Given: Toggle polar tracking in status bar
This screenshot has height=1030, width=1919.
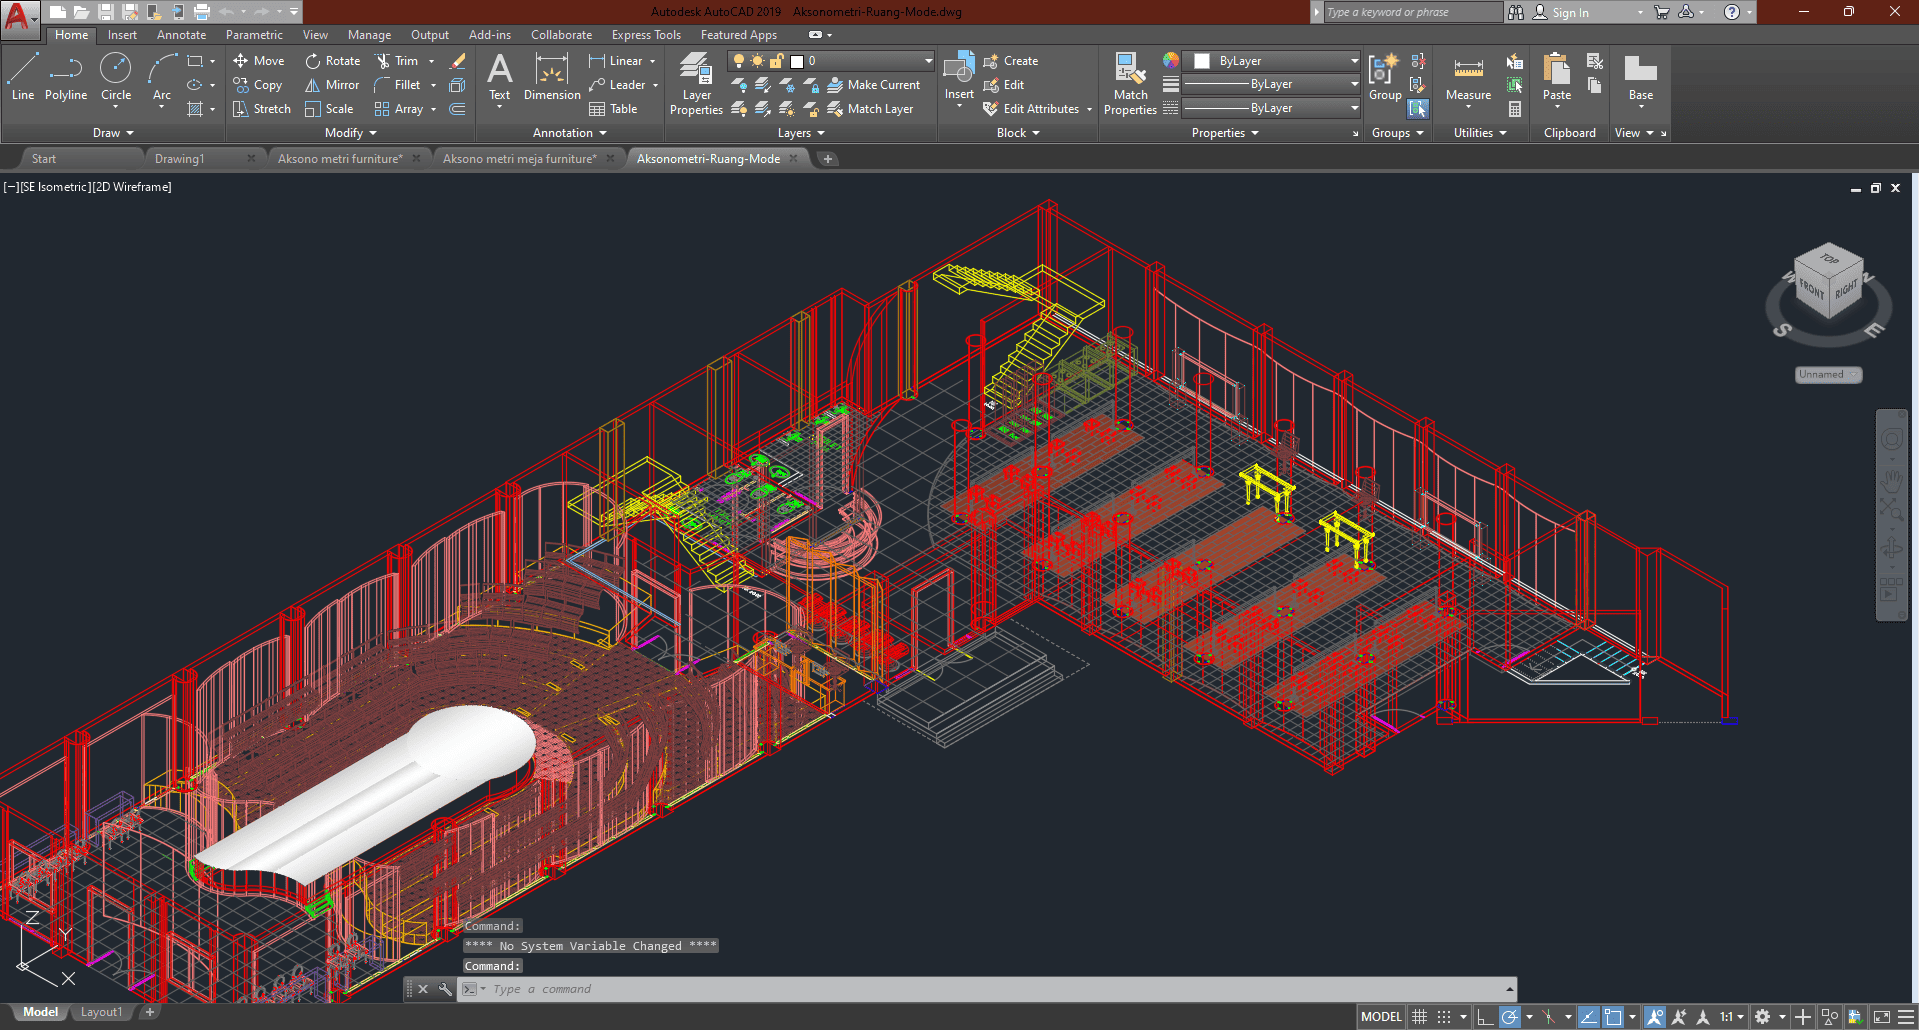Looking at the screenshot, I should point(1510,1017).
